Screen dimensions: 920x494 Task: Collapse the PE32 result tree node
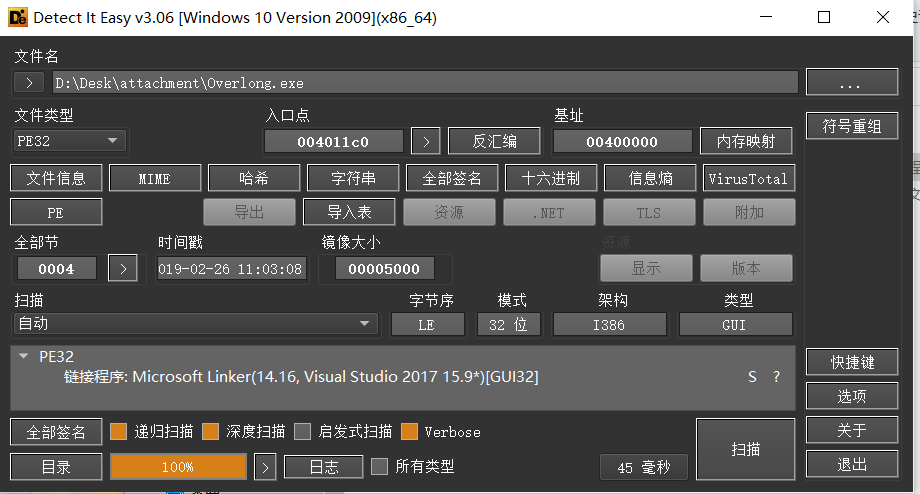click(23, 356)
